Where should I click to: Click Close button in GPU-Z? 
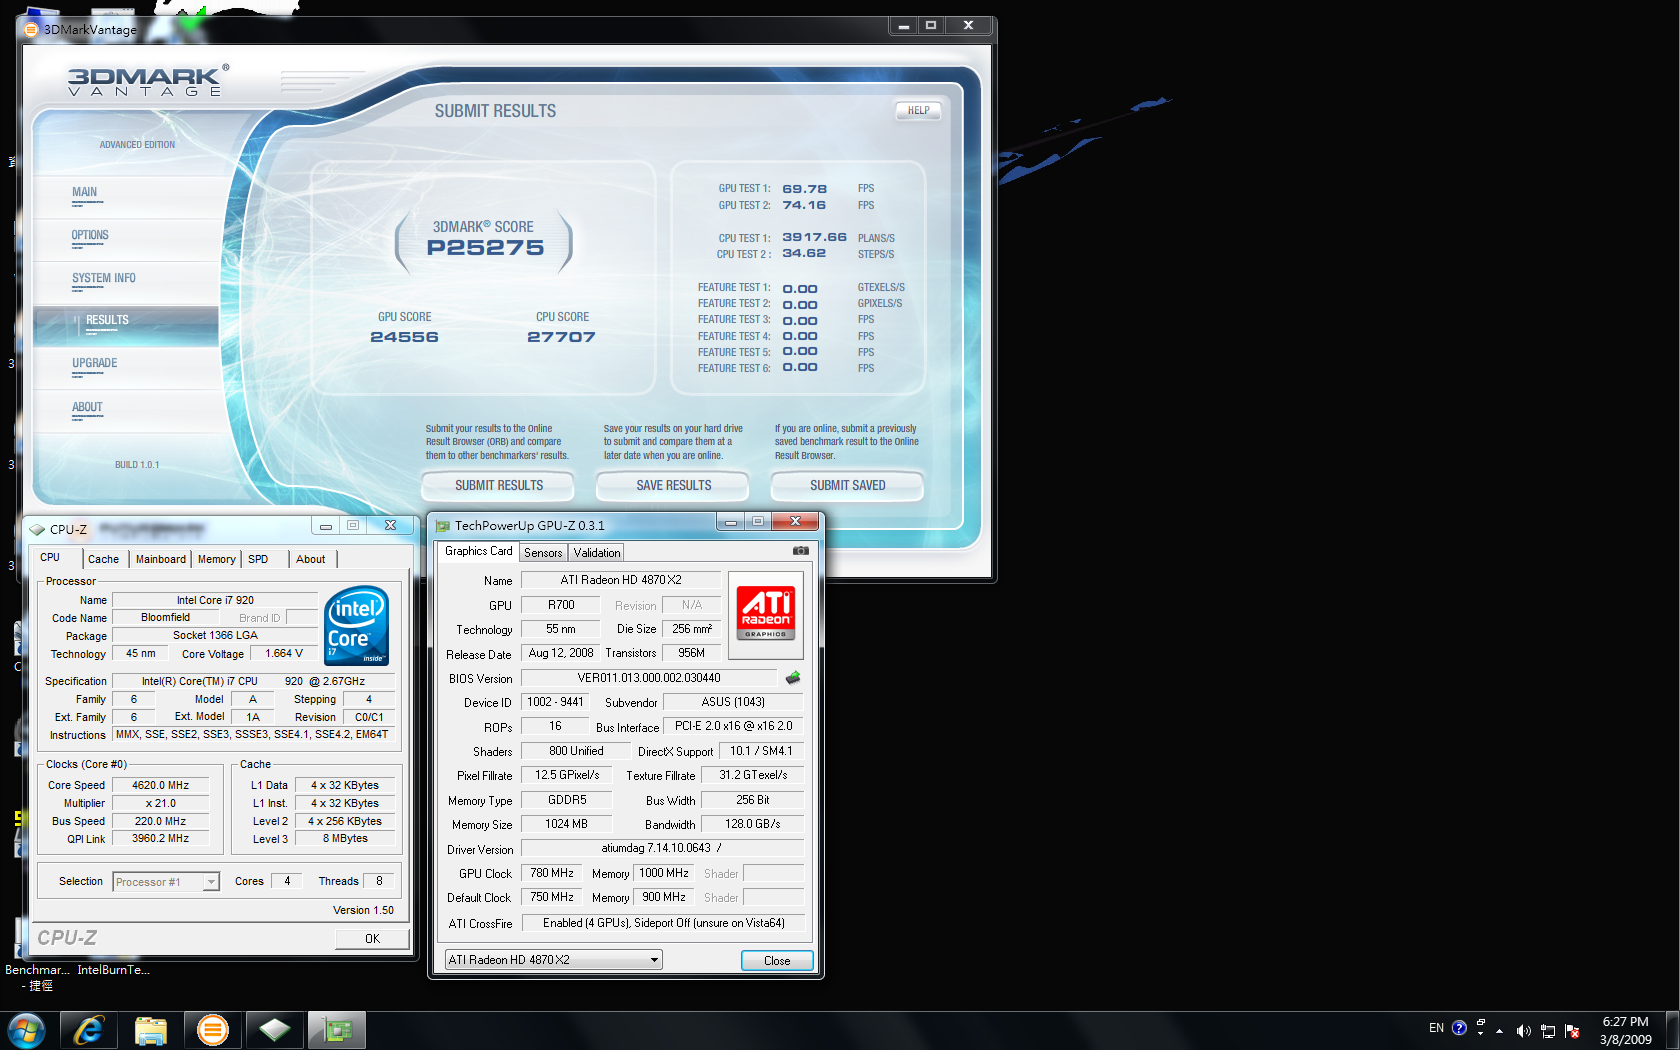[x=777, y=961]
